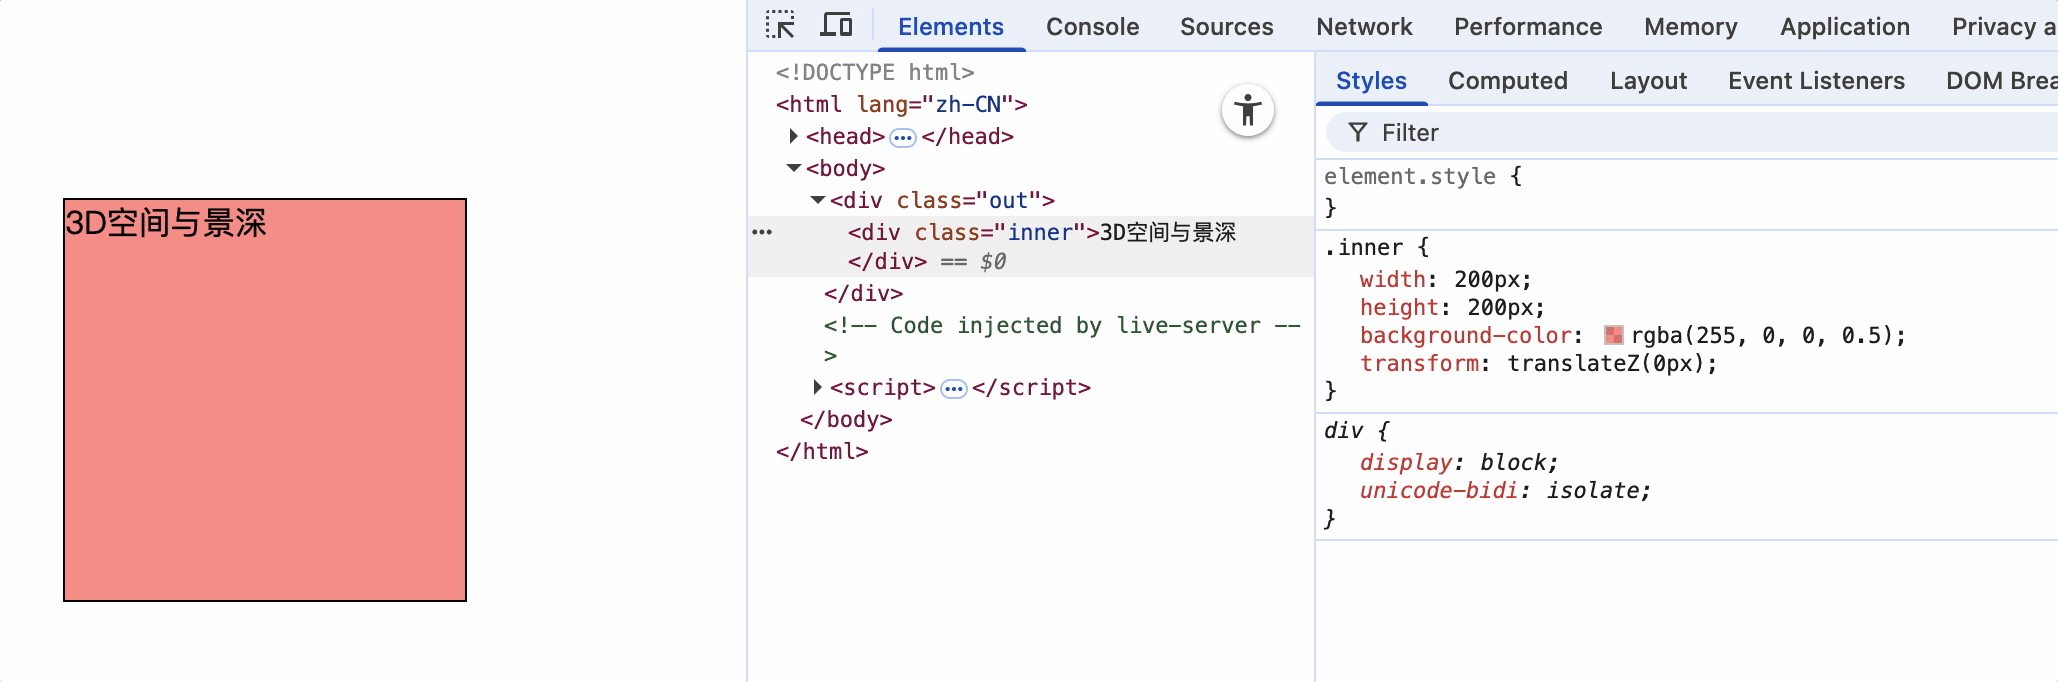
Task: Click the accessibility figure floating button
Action: (1247, 110)
